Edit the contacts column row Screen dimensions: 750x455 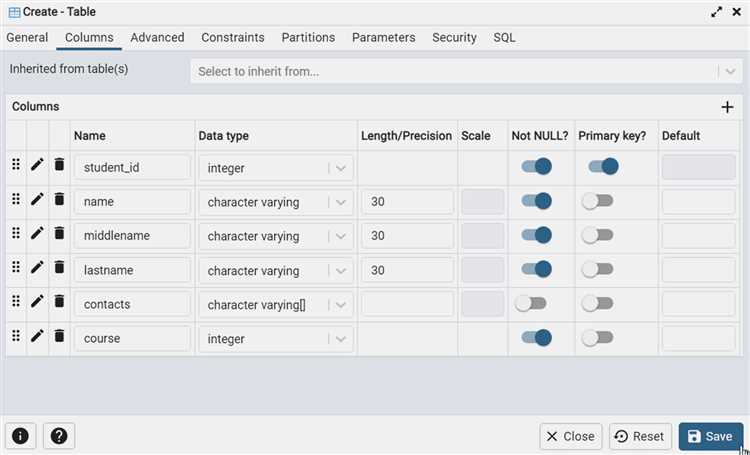click(x=37, y=301)
